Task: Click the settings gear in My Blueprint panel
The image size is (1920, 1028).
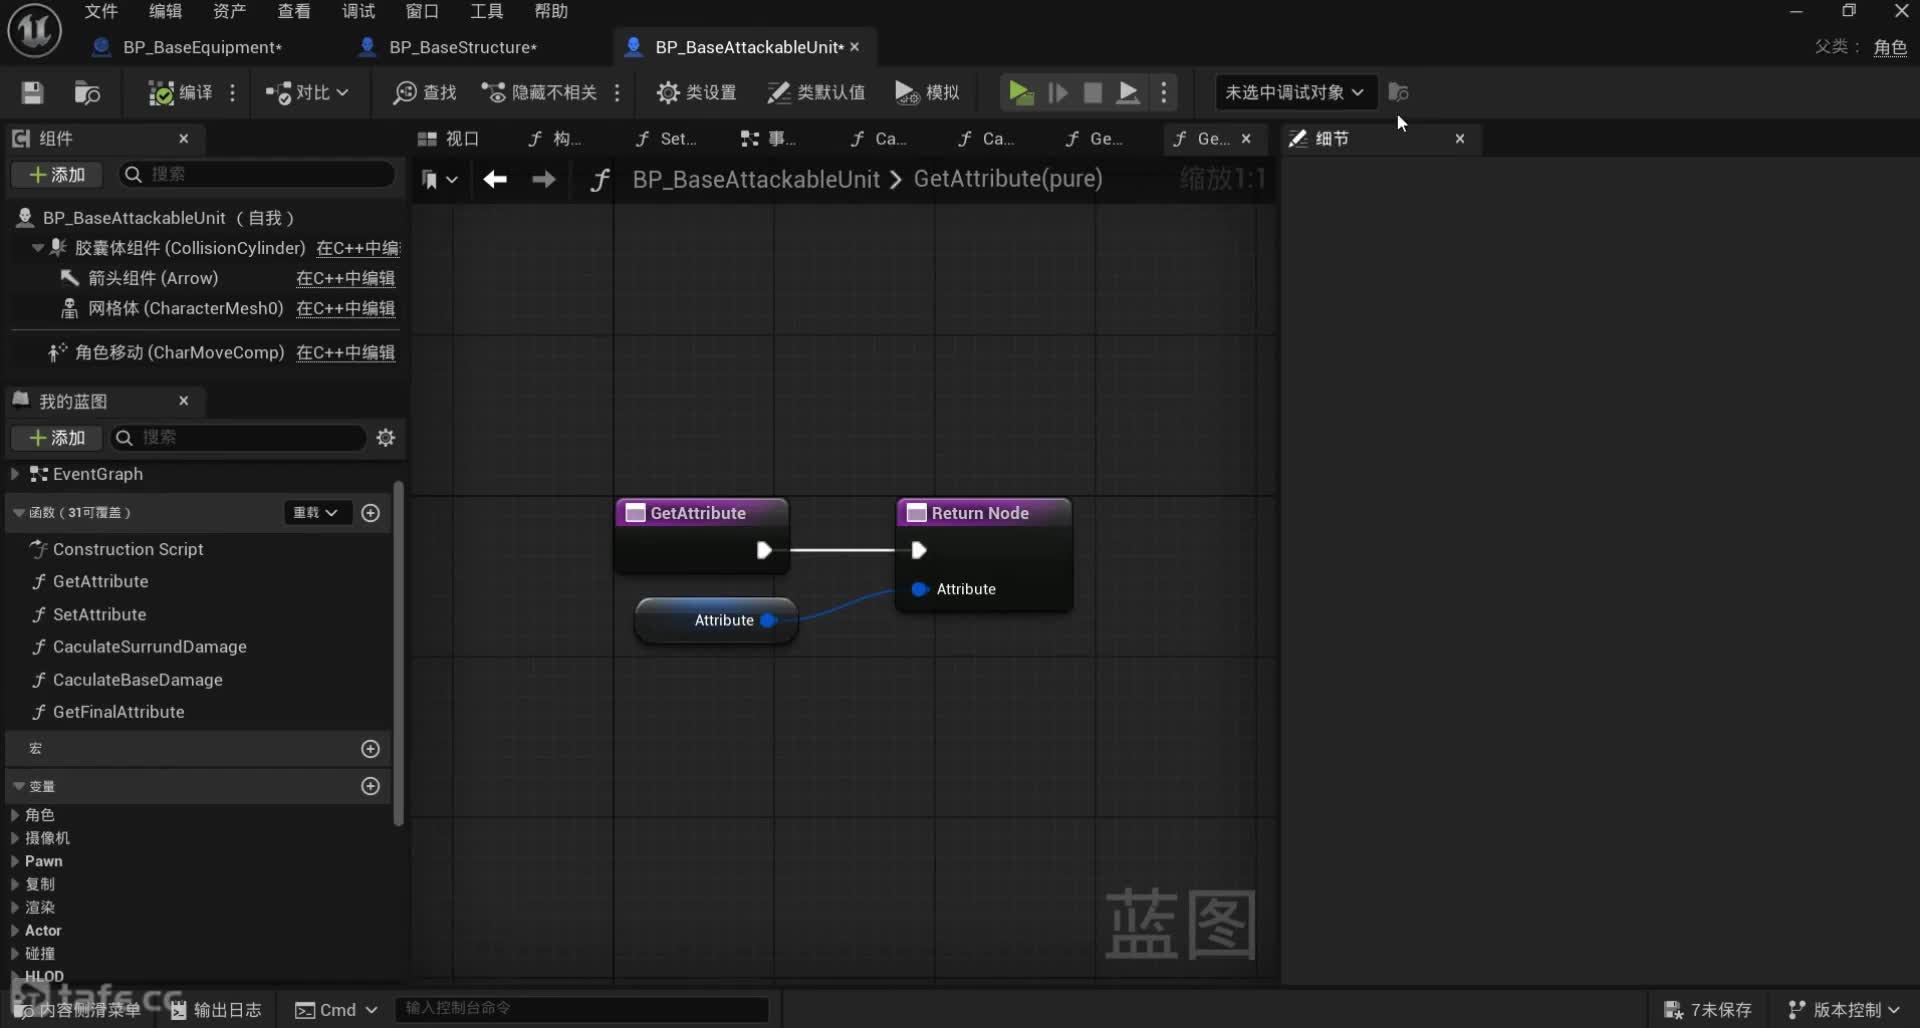Action: [385, 438]
